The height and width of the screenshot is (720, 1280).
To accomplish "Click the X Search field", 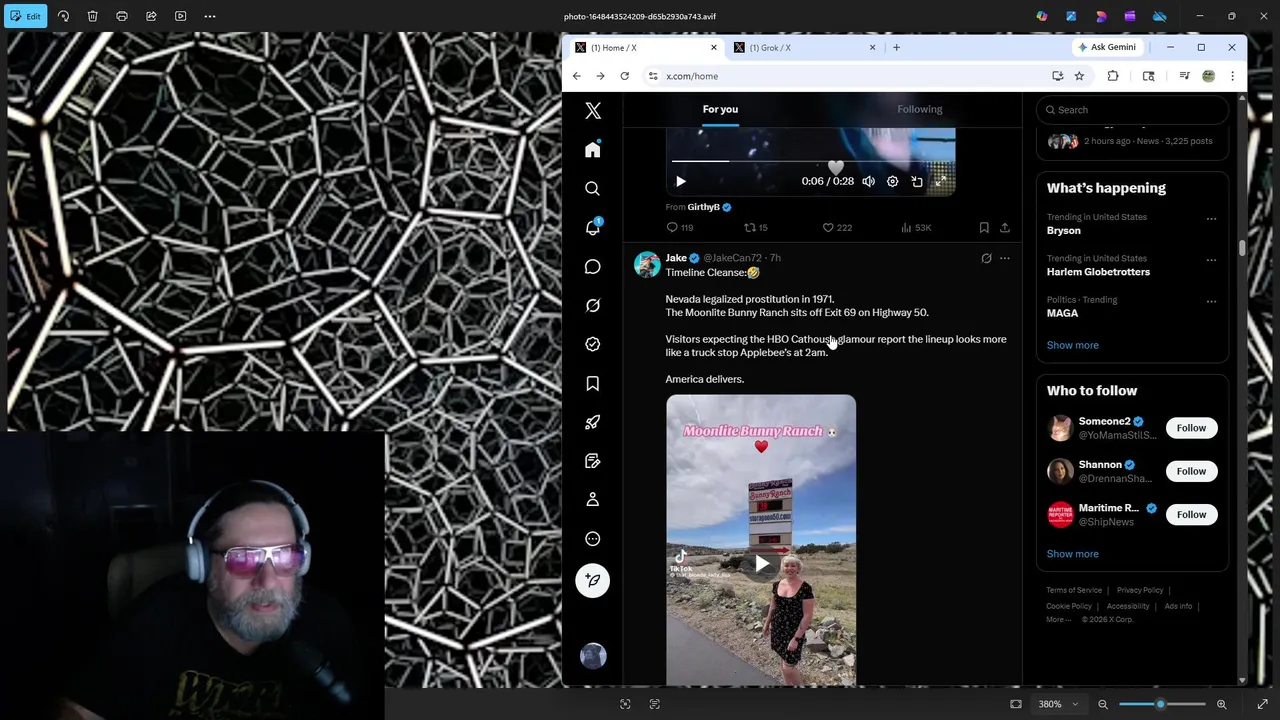I will [1133, 110].
